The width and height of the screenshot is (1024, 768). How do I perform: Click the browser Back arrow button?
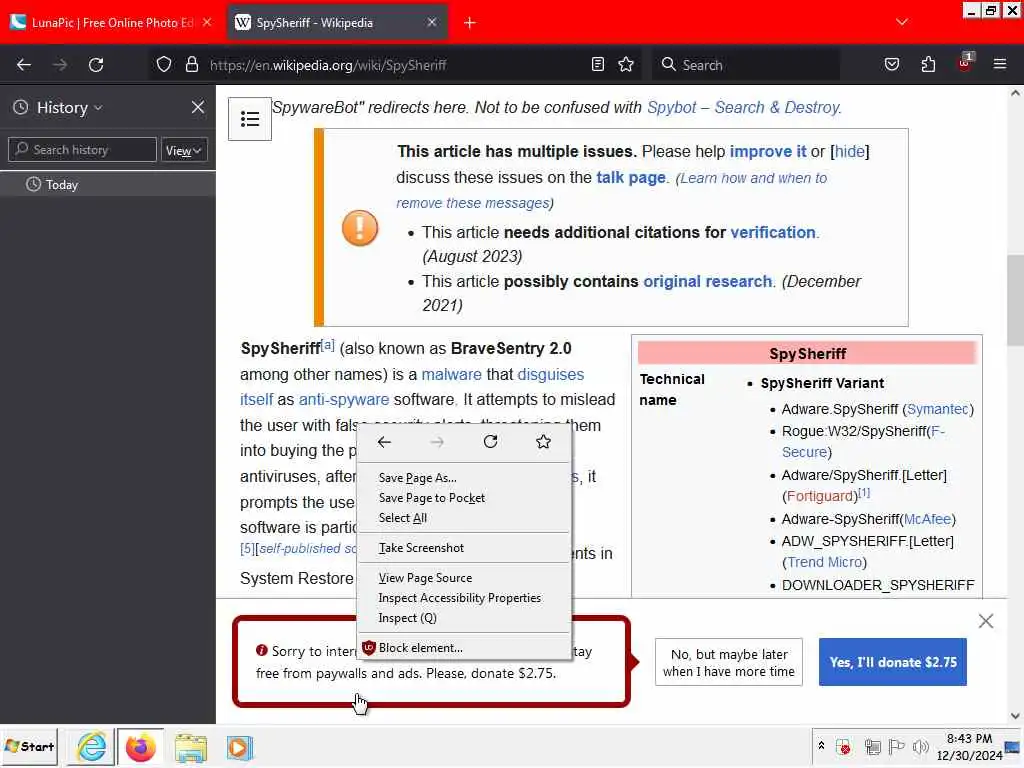(x=24, y=65)
